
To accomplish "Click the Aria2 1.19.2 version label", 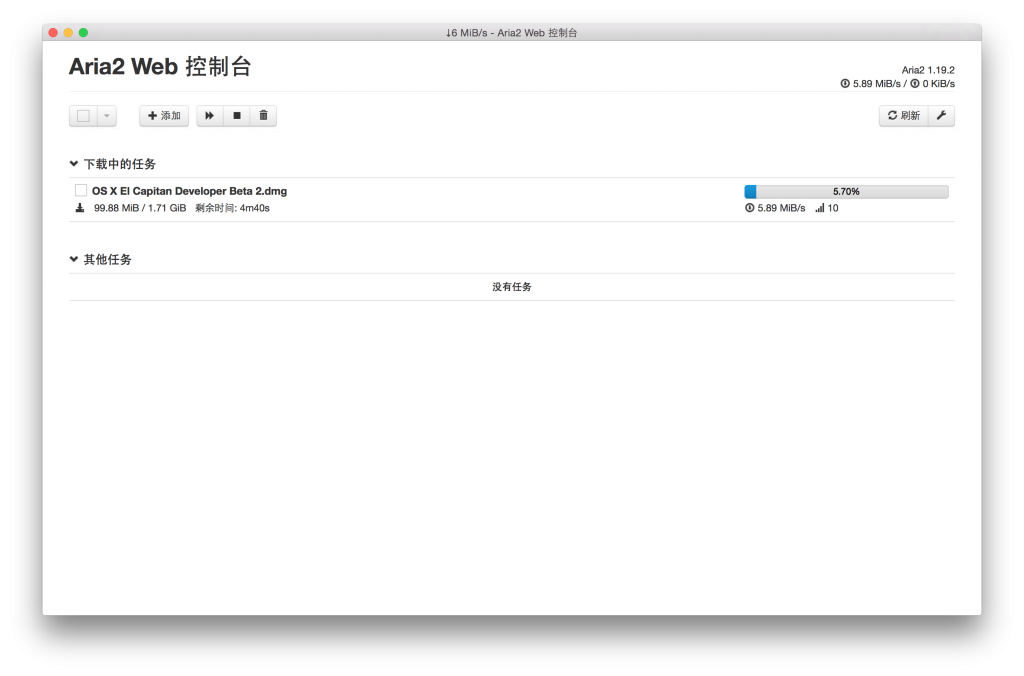I will [x=928, y=70].
